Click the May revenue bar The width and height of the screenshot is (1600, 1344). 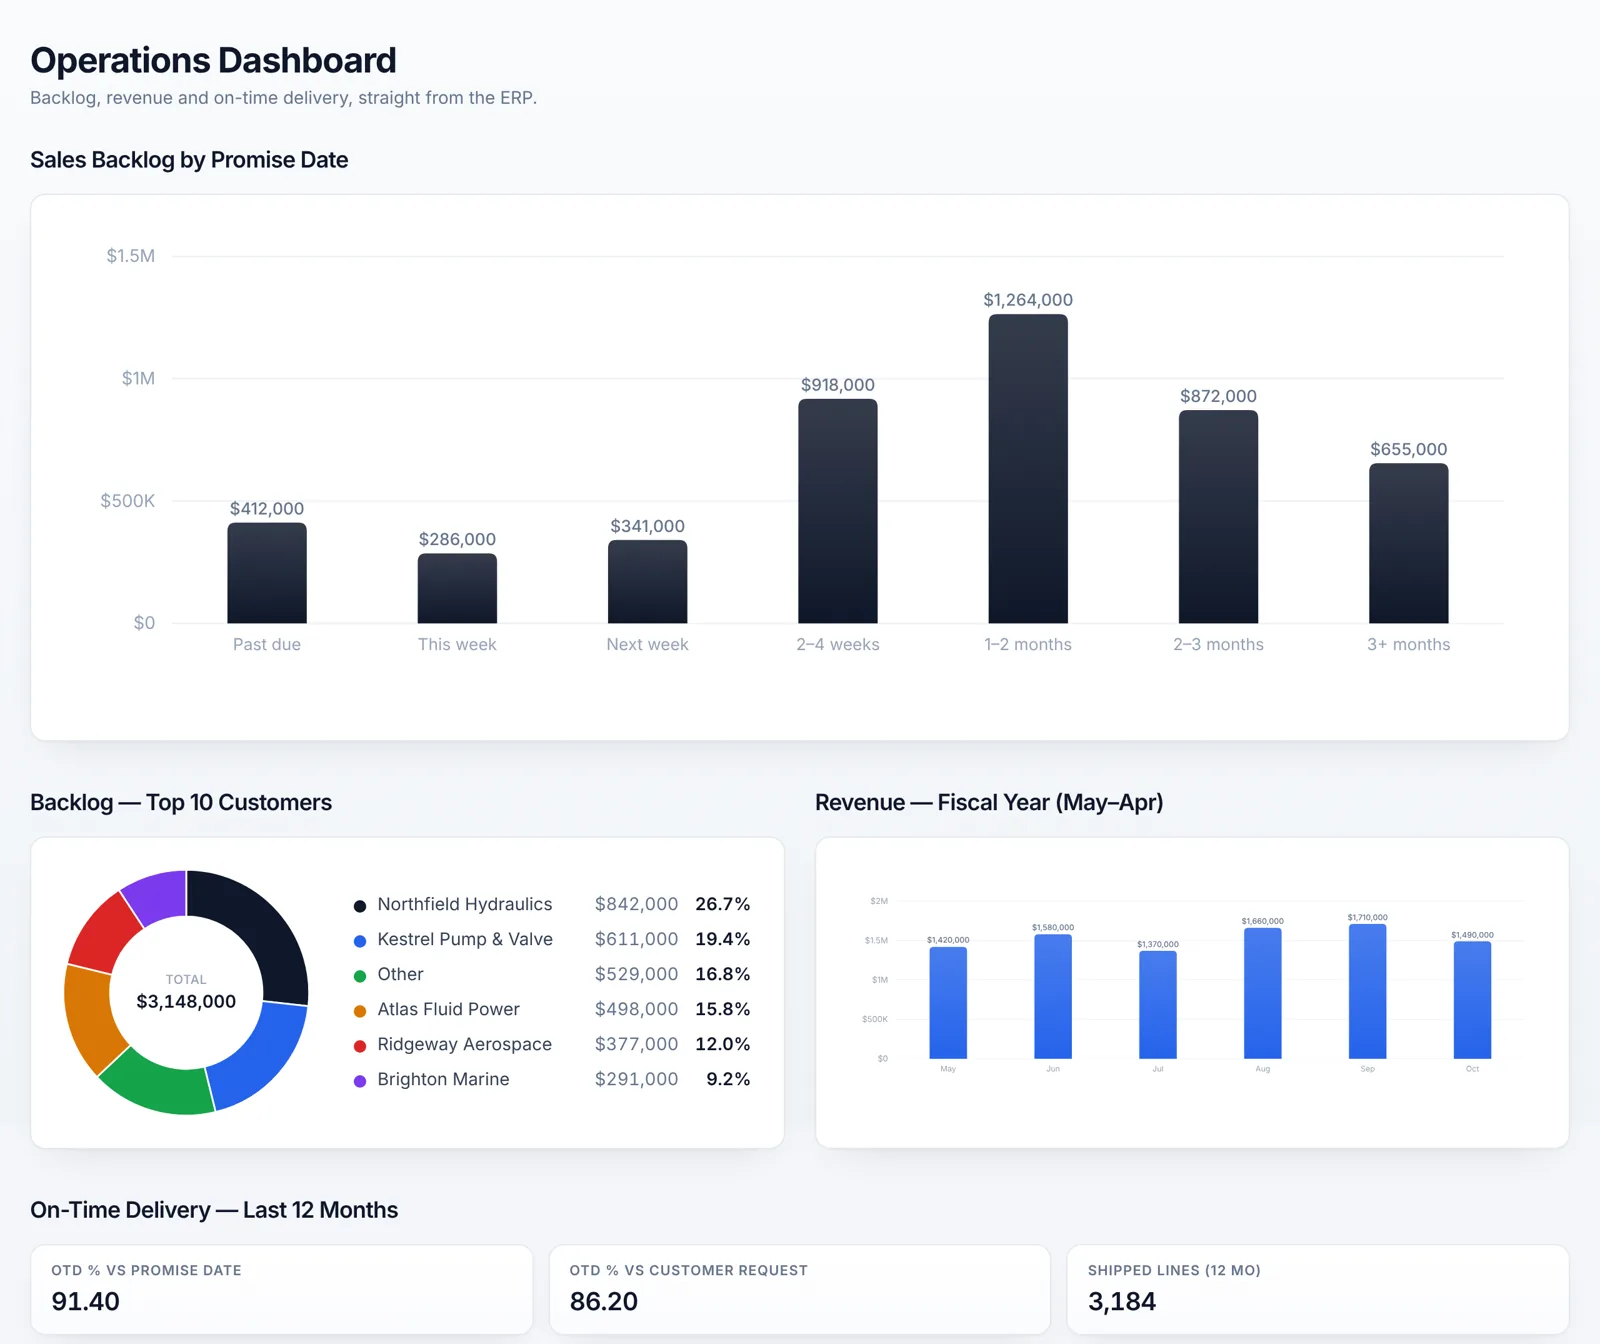tap(948, 1002)
